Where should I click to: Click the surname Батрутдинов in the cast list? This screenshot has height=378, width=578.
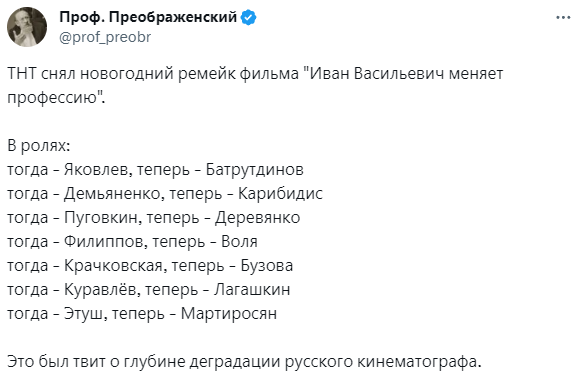[255, 170]
